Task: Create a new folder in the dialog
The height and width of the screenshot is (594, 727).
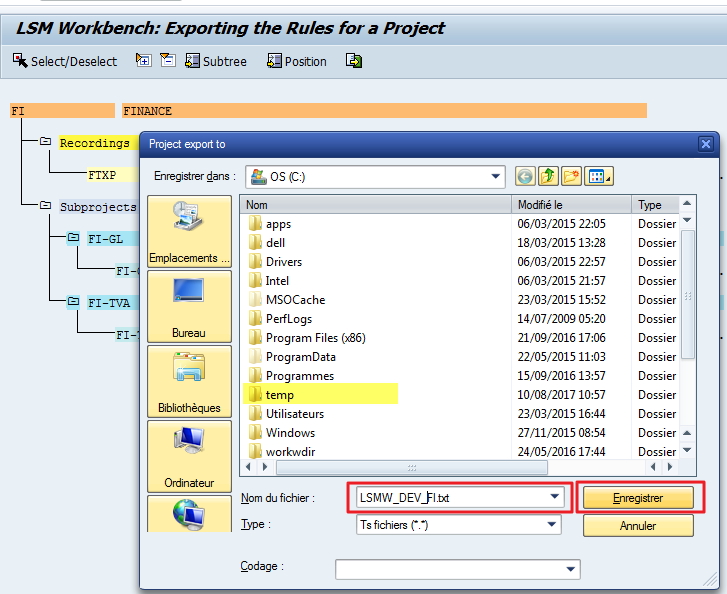Action: coord(572,177)
